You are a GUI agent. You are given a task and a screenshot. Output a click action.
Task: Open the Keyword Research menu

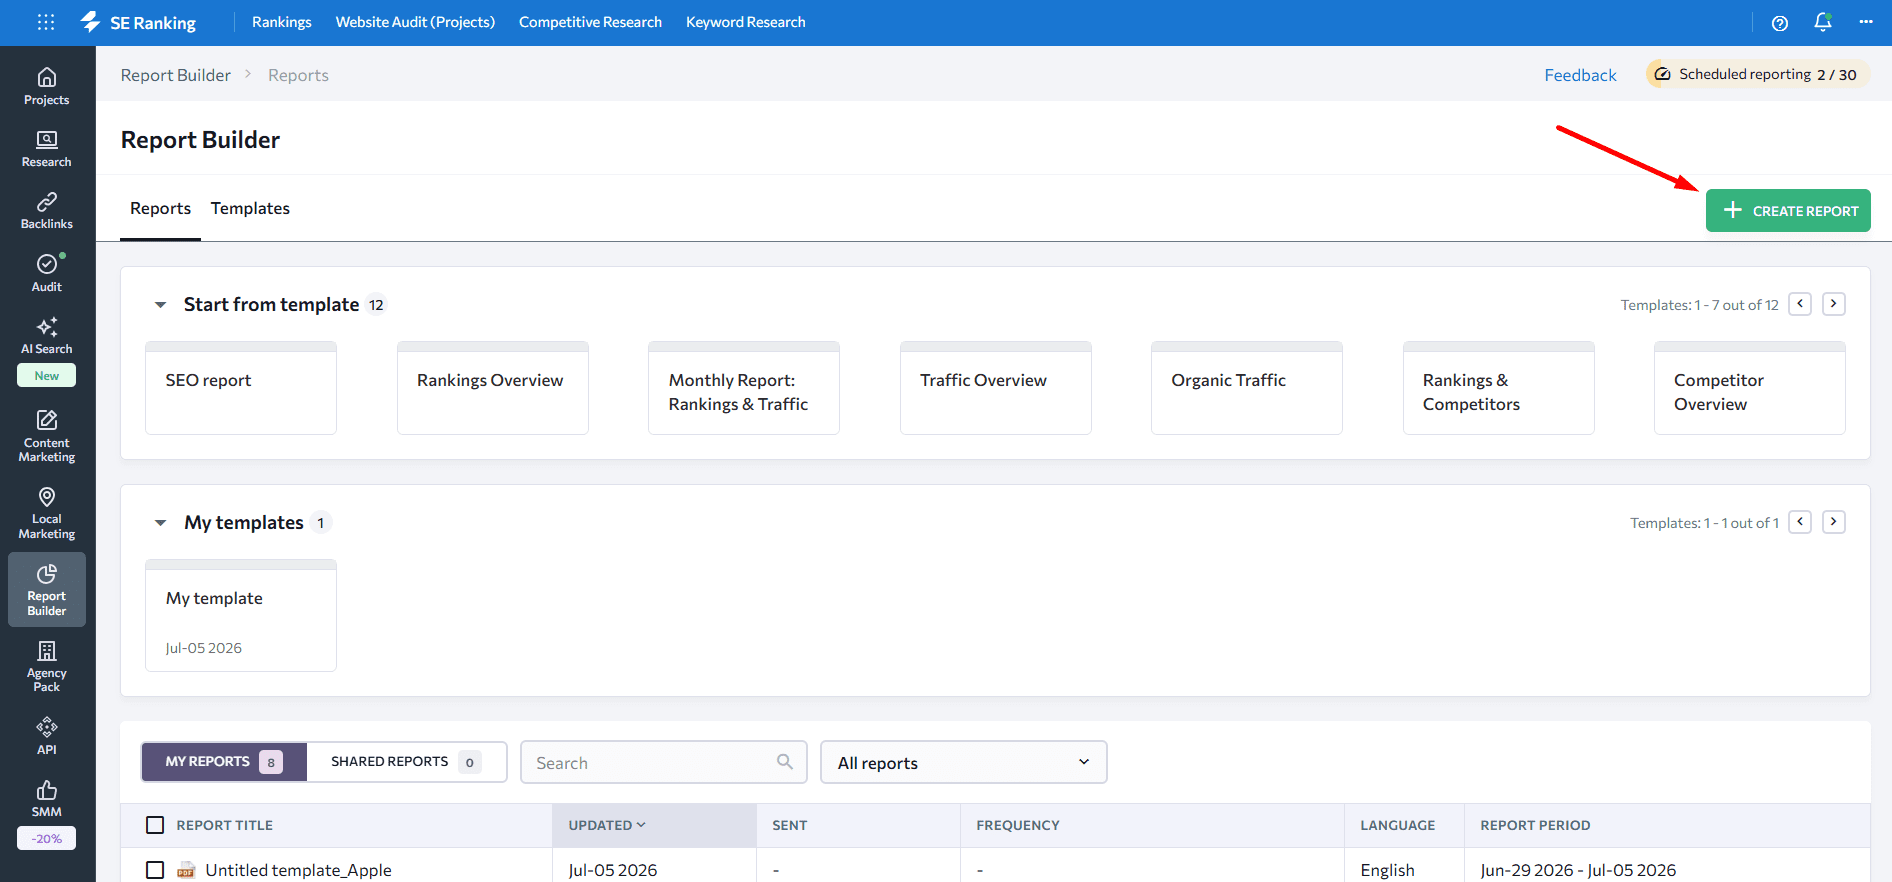[x=745, y=22]
